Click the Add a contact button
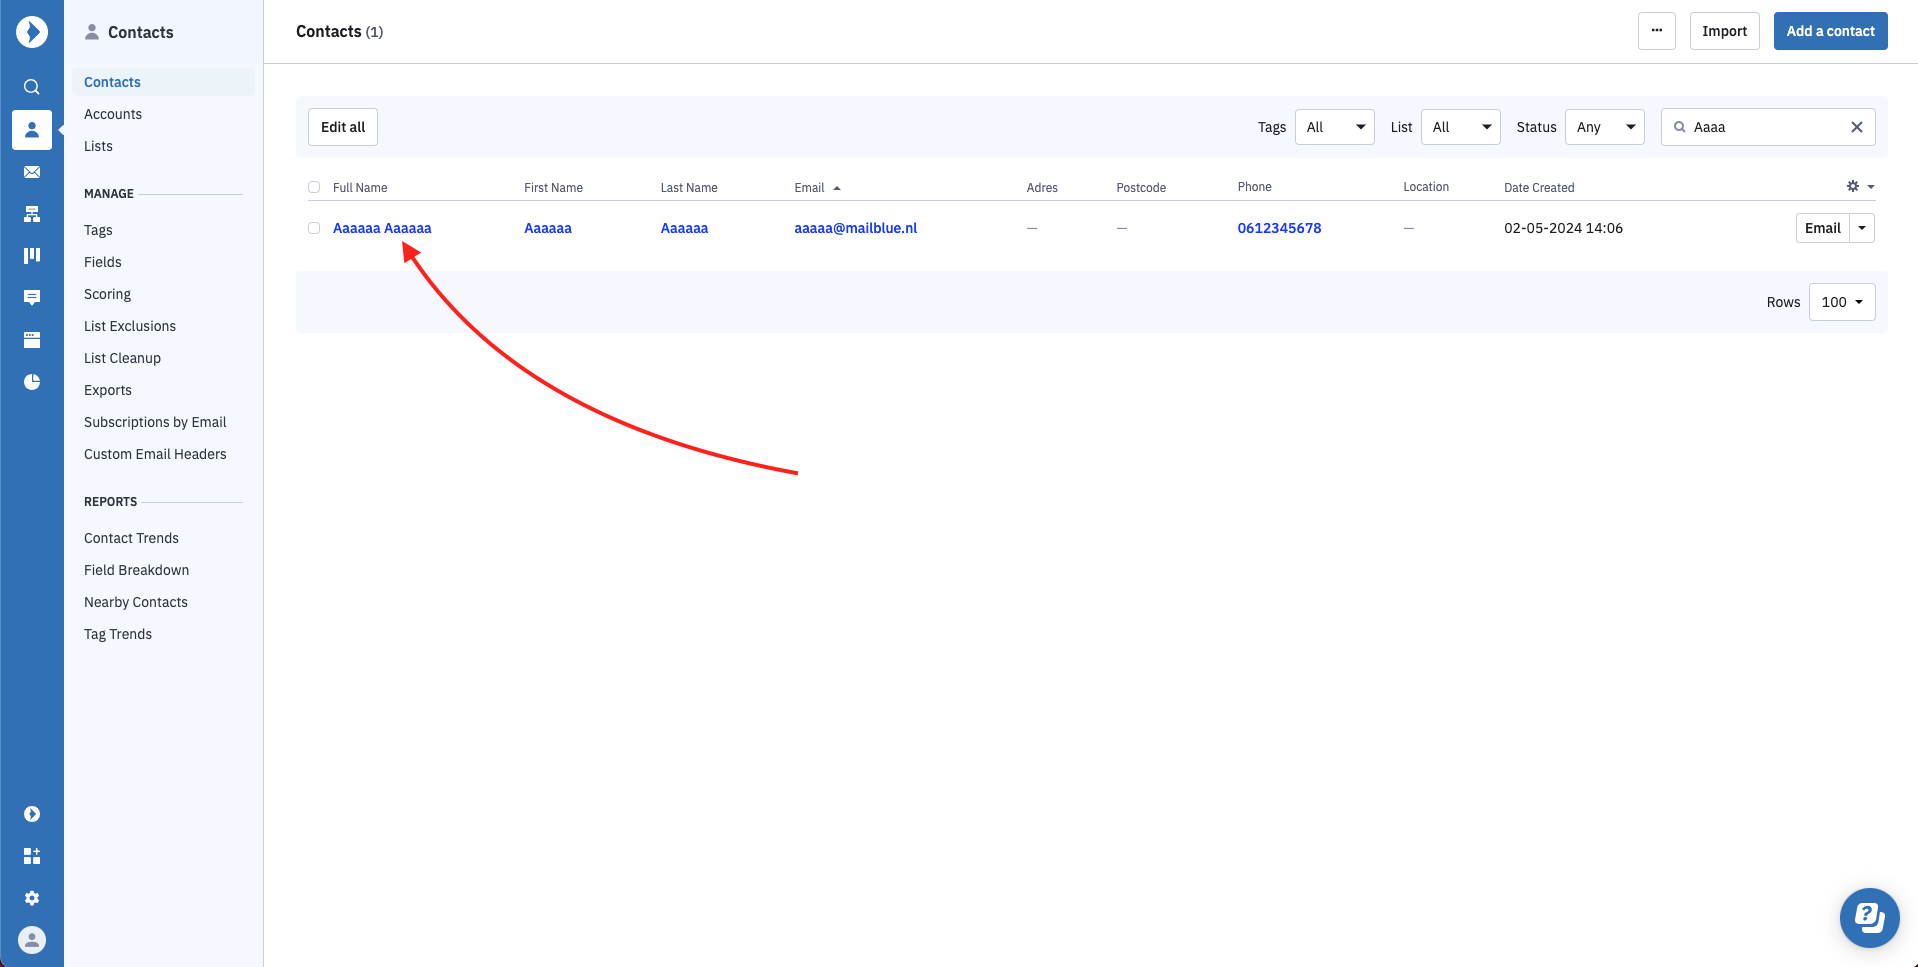The image size is (1918, 967). point(1830,31)
